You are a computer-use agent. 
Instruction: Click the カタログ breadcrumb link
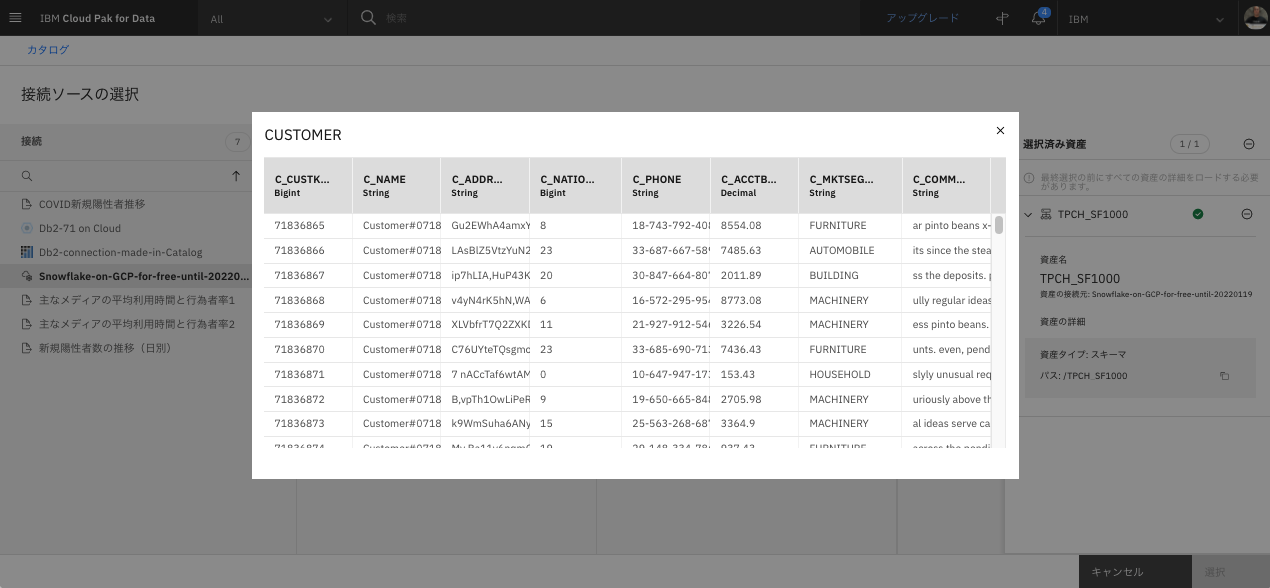(48, 50)
